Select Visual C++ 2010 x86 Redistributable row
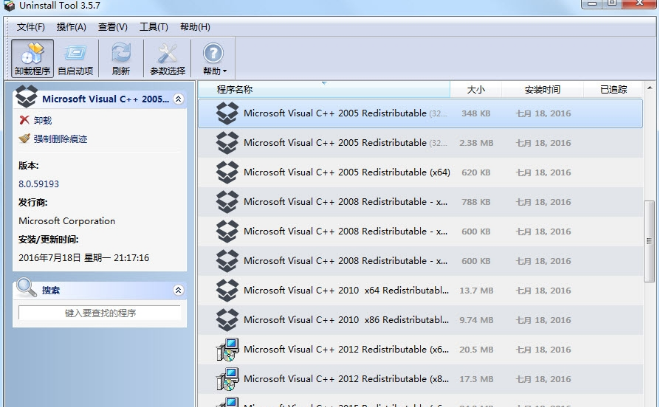The height and width of the screenshot is (407, 659). coord(420,320)
